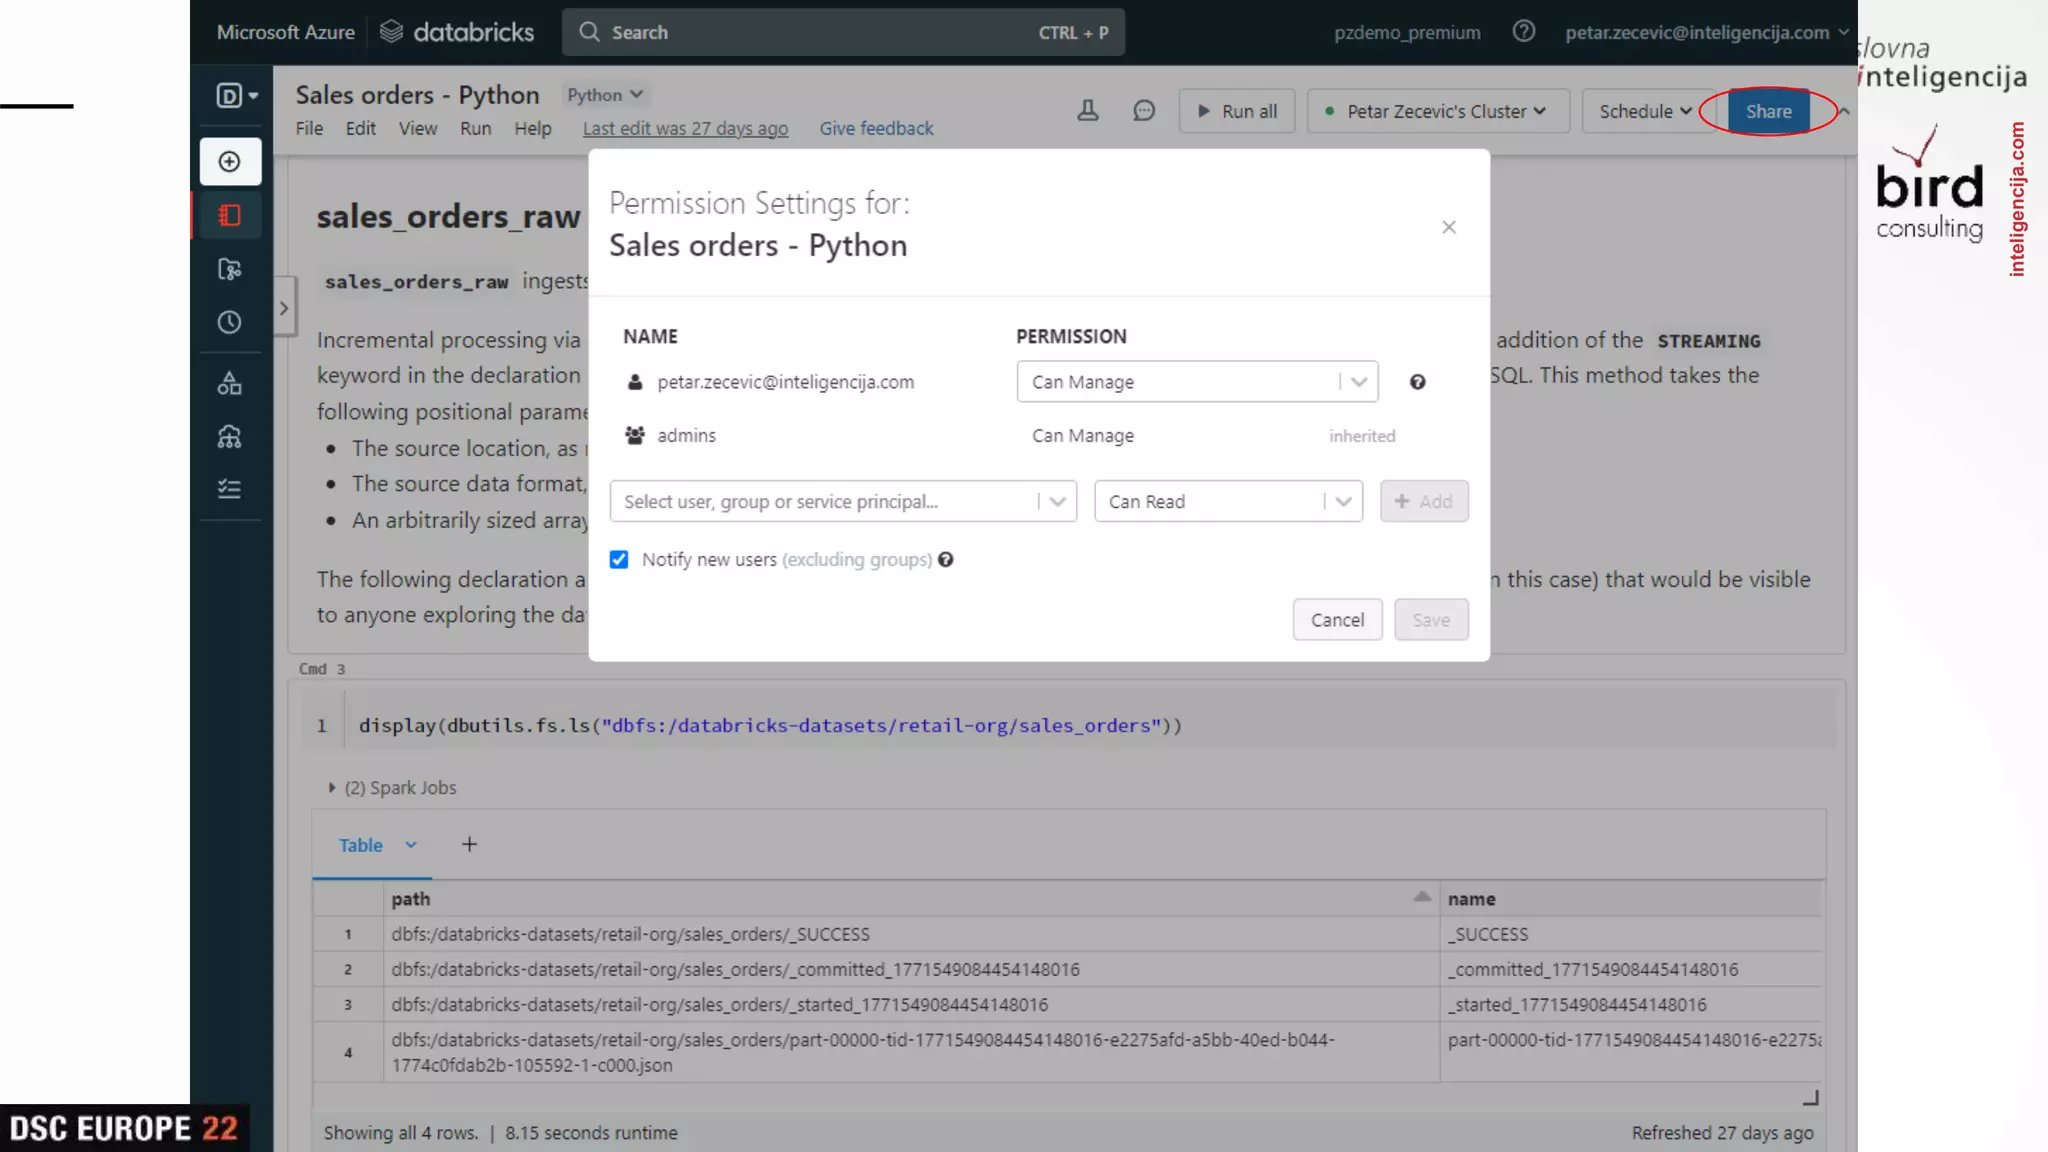
Task: Uncheck Notify new users checkbox
Action: 619,560
